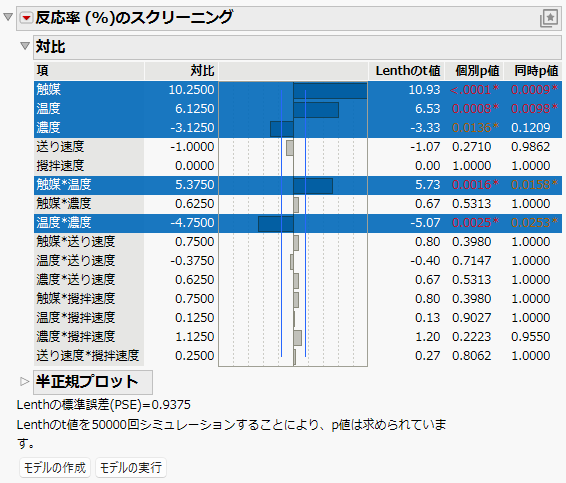The width and height of the screenshot is (566, 483).
Task: Select the 送り速度 term row
Action: (x=298, y=147)
